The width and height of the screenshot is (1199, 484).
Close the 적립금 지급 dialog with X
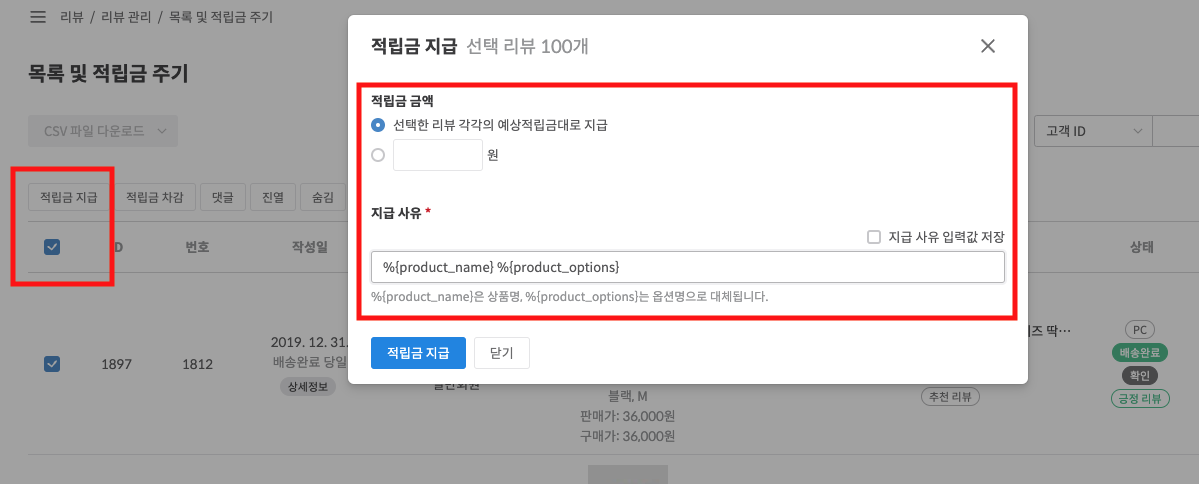pos(988,46)
